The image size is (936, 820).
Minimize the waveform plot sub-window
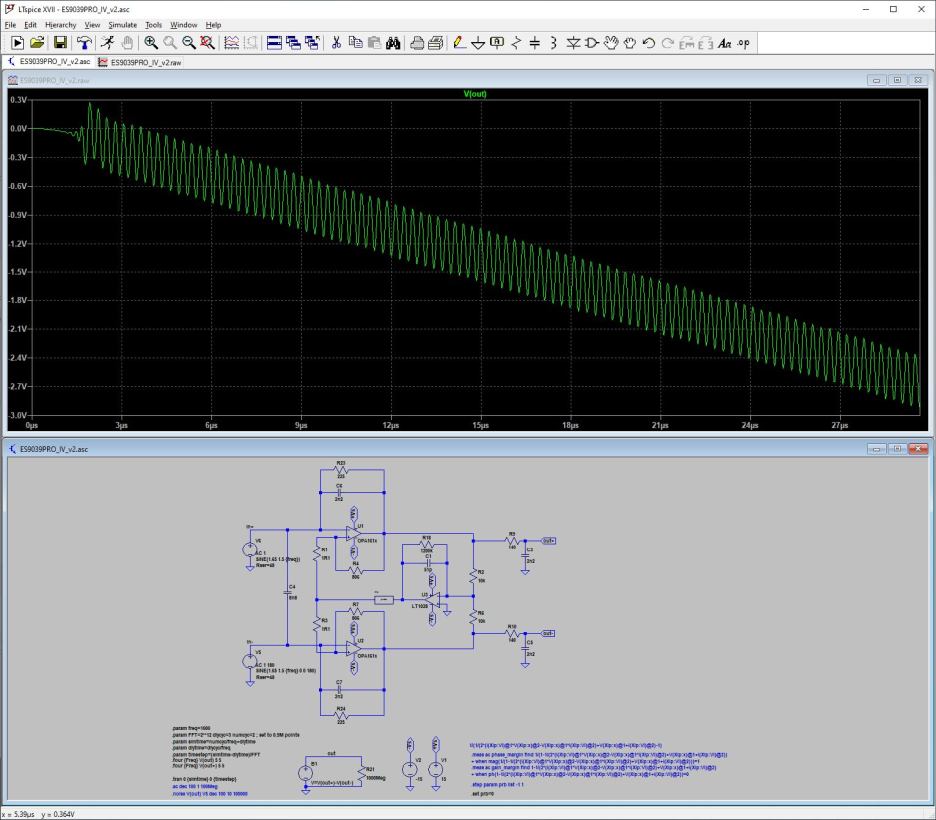tap(876, 80)
